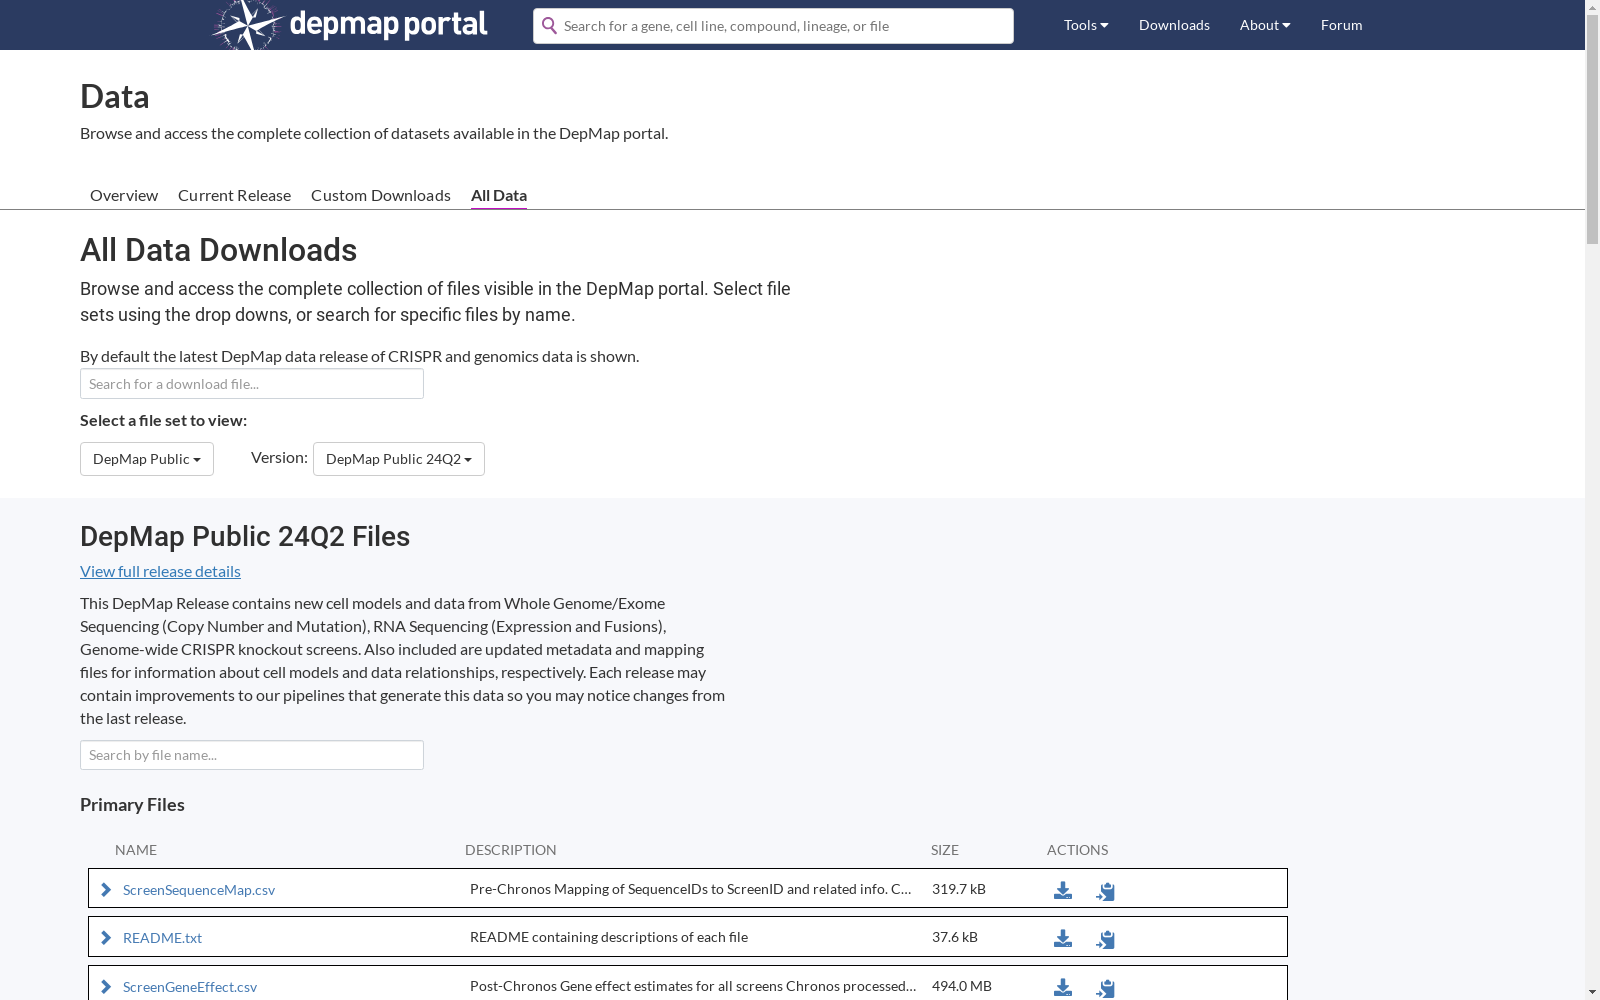Switch to the Current Release tab

(234, 195)
